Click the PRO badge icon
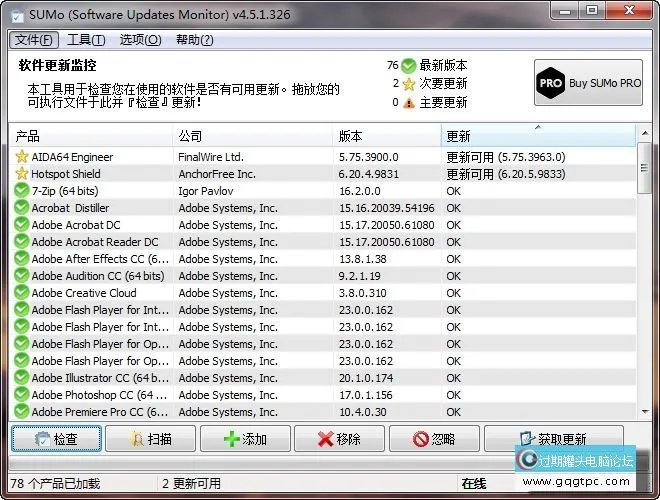Screen dimensions: 660x500 click(550, 84)
